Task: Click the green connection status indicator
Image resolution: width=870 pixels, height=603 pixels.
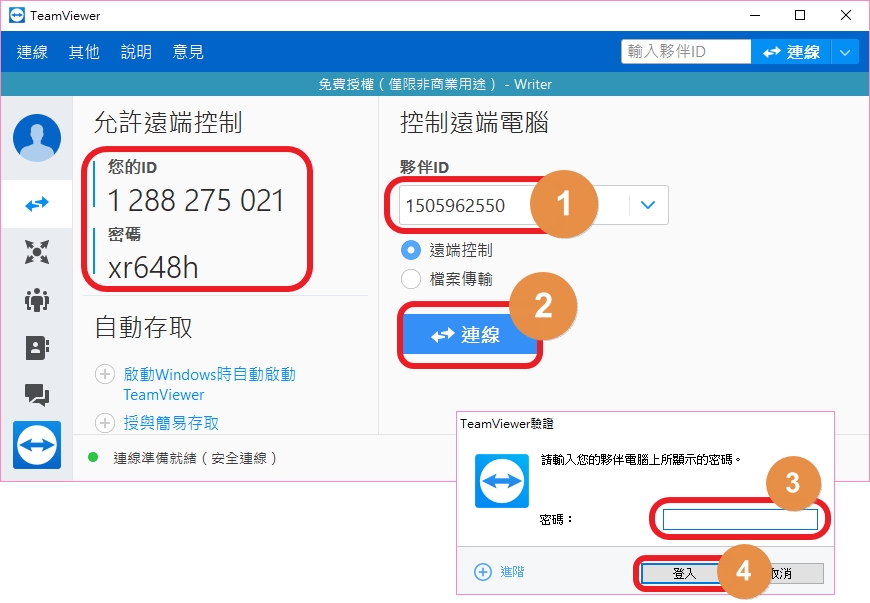Action: pos(93,457)
